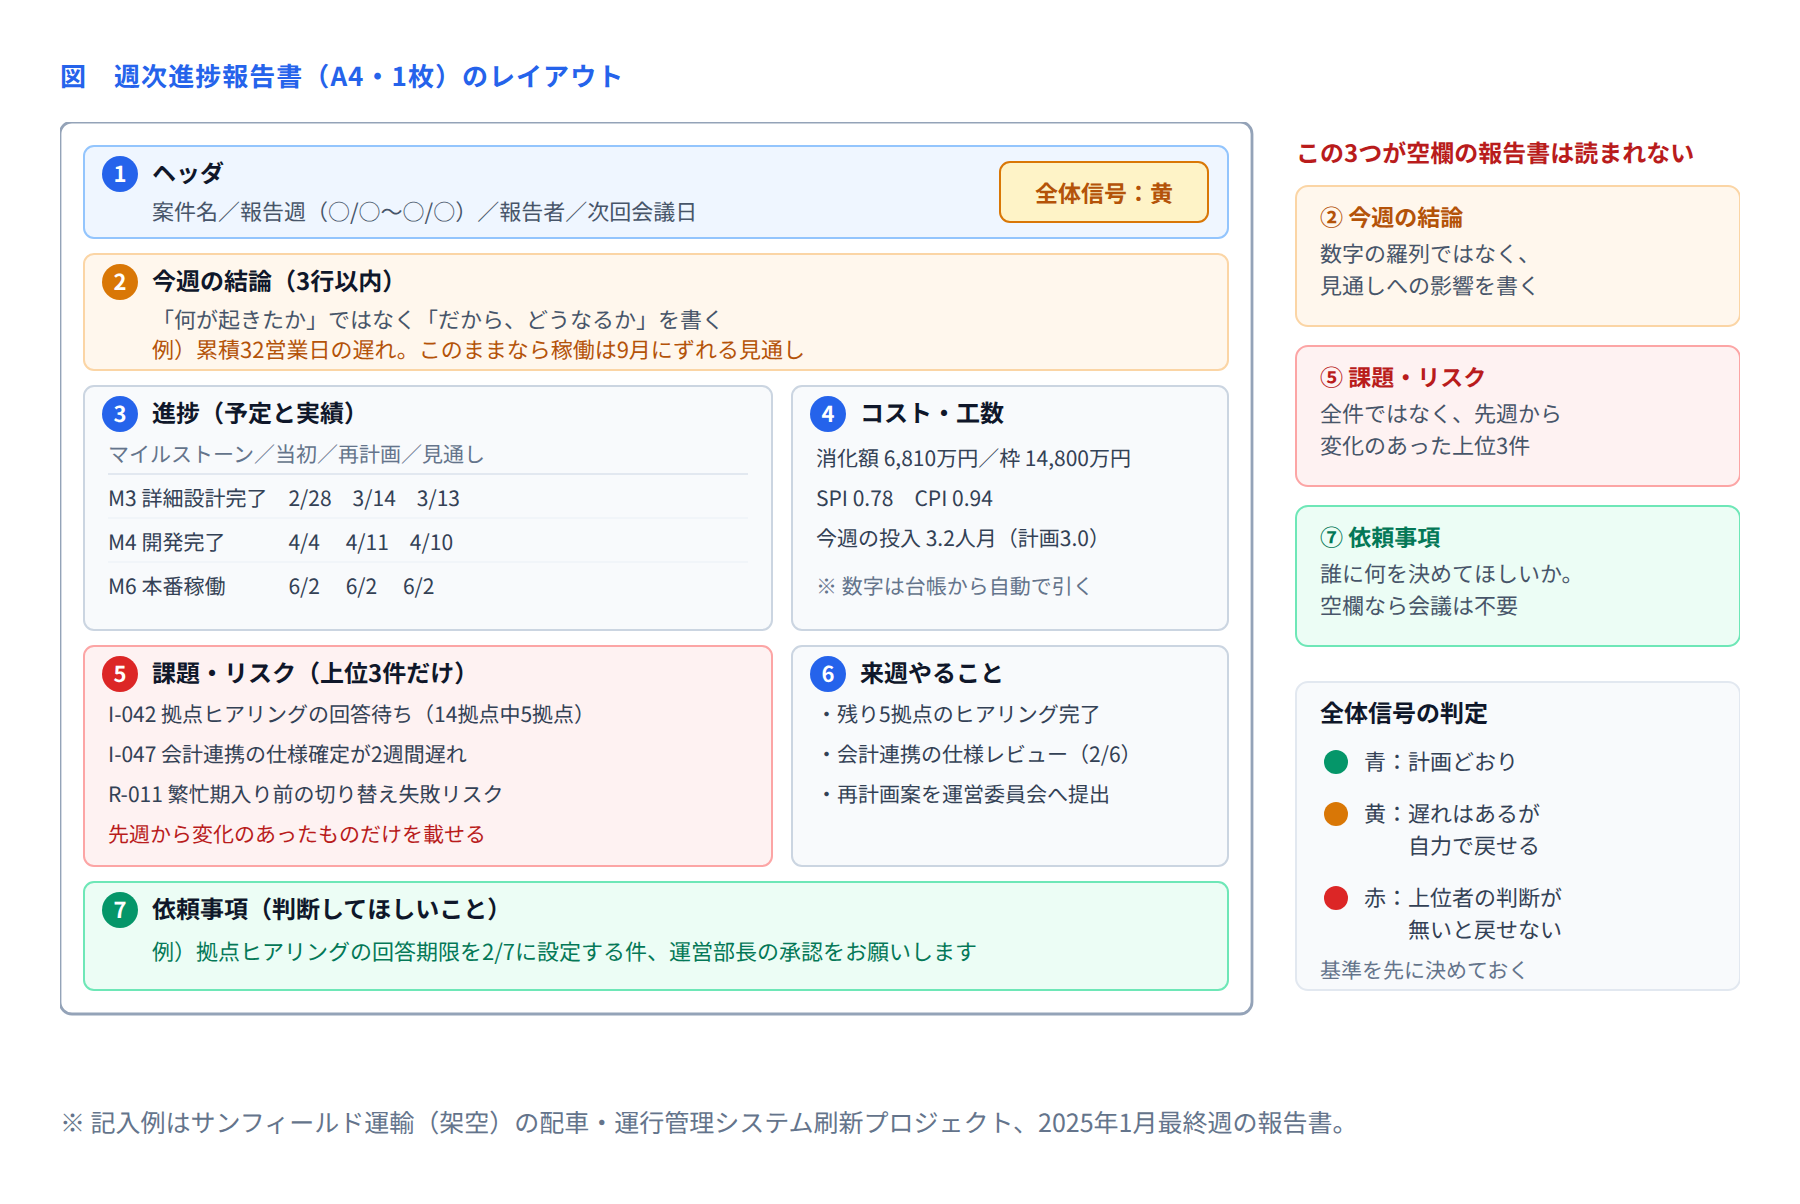Click the line 今週の投入 3.2人月（計画3.0）
The height and width of the screenshot is (1204, 1800).
(x=958, y=538)
